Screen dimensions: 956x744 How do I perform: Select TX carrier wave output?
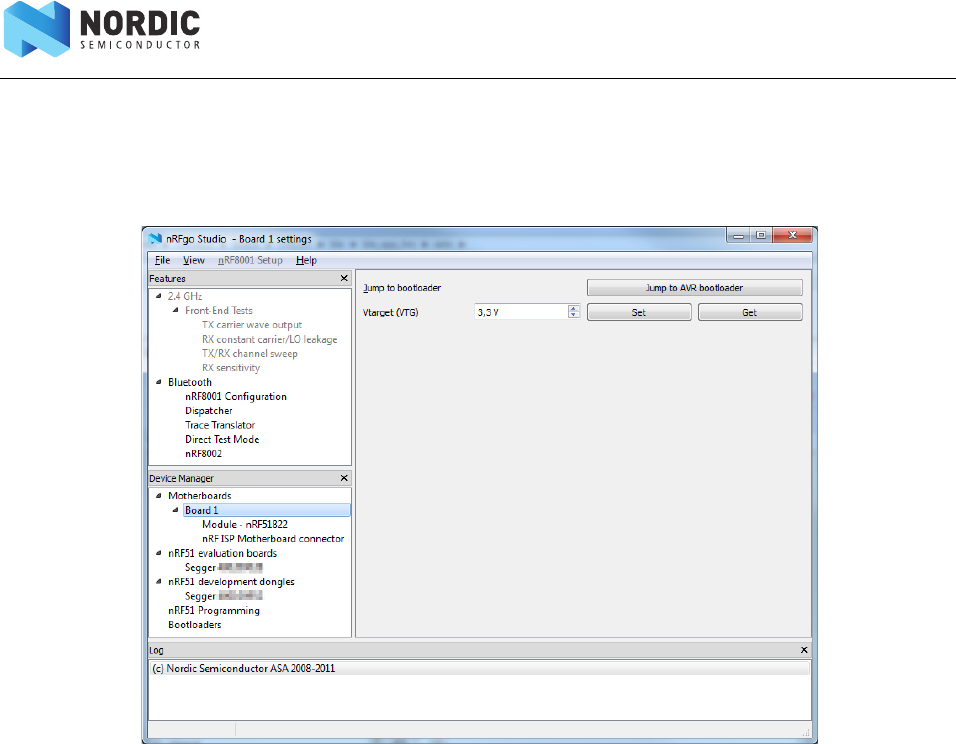(252, 325)
